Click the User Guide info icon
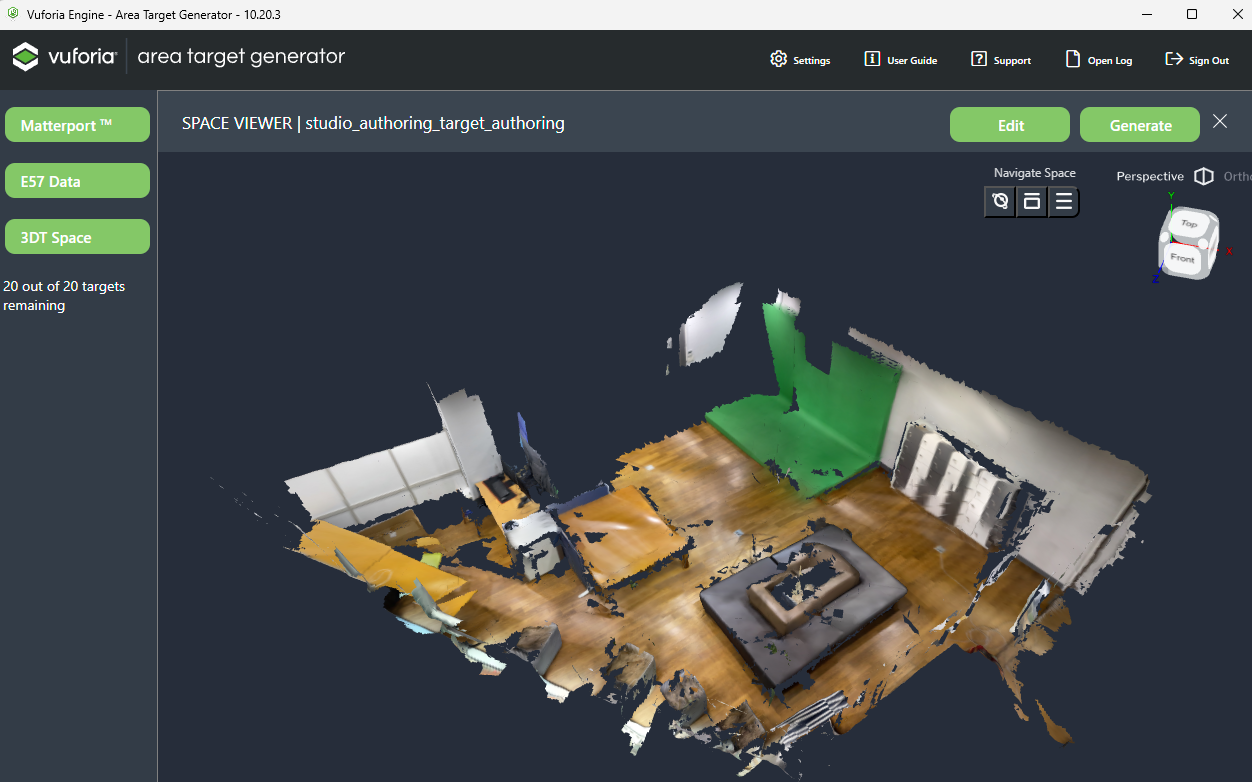Image resolution: width=1252 pixels, height=782 pixels. click(x=872, y=59)
